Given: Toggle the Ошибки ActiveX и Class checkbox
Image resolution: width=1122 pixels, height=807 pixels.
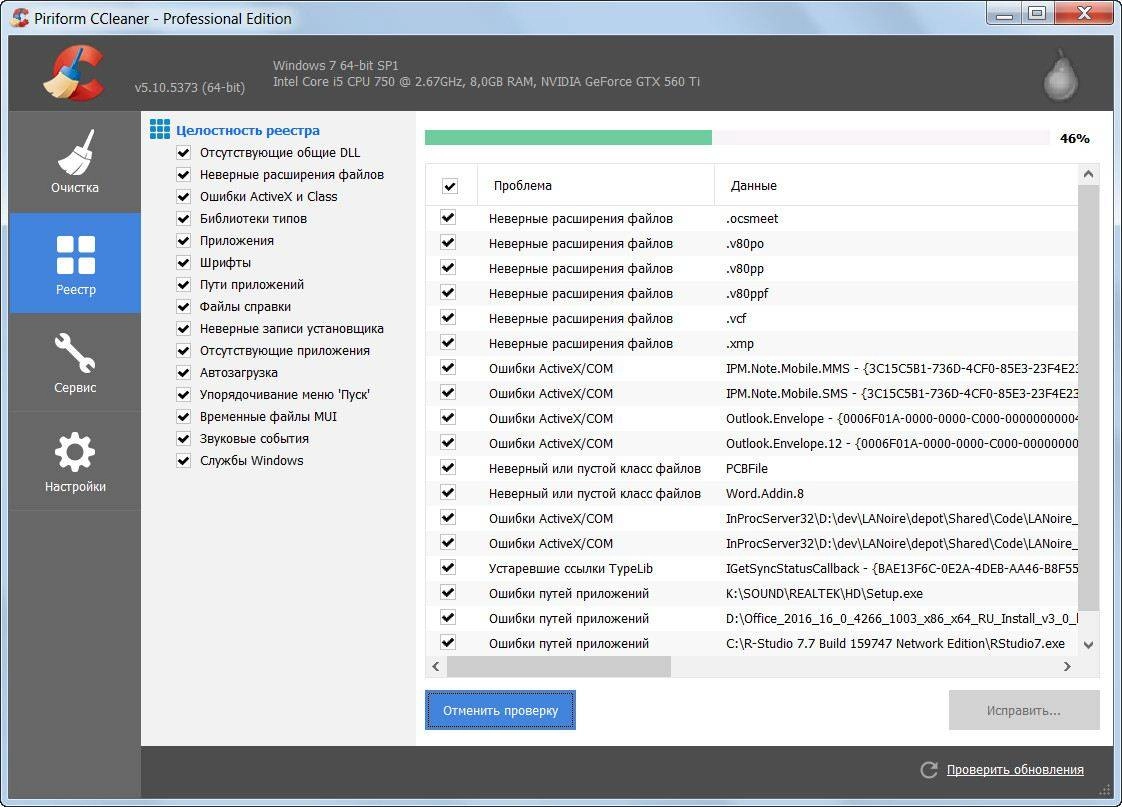Looking at the screenshot, I should click(x=183, y=197).
